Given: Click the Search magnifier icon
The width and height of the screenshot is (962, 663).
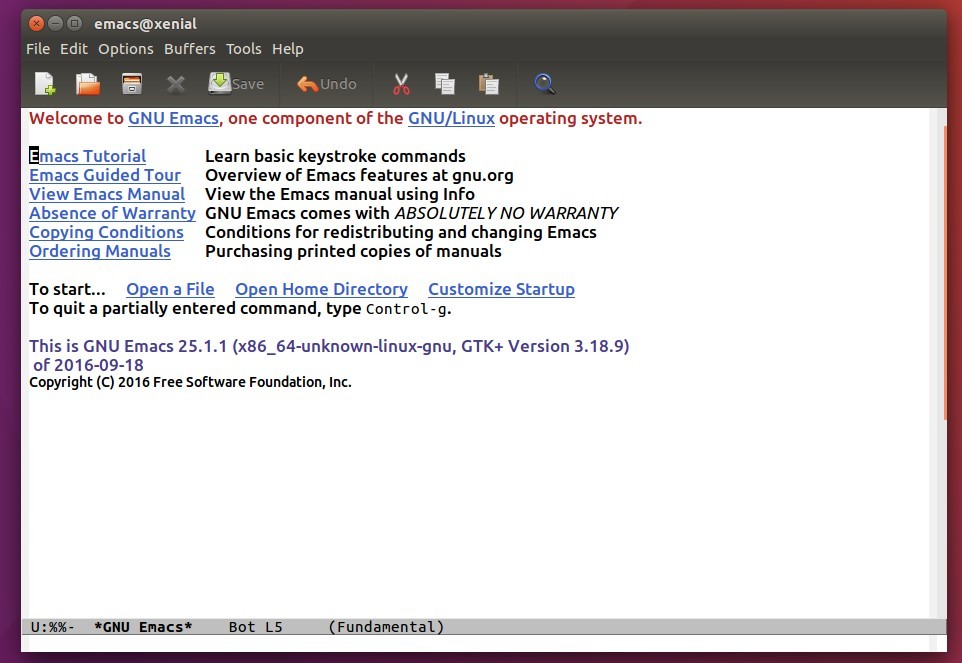Looking at the screenshot, I should pos(544,83).
